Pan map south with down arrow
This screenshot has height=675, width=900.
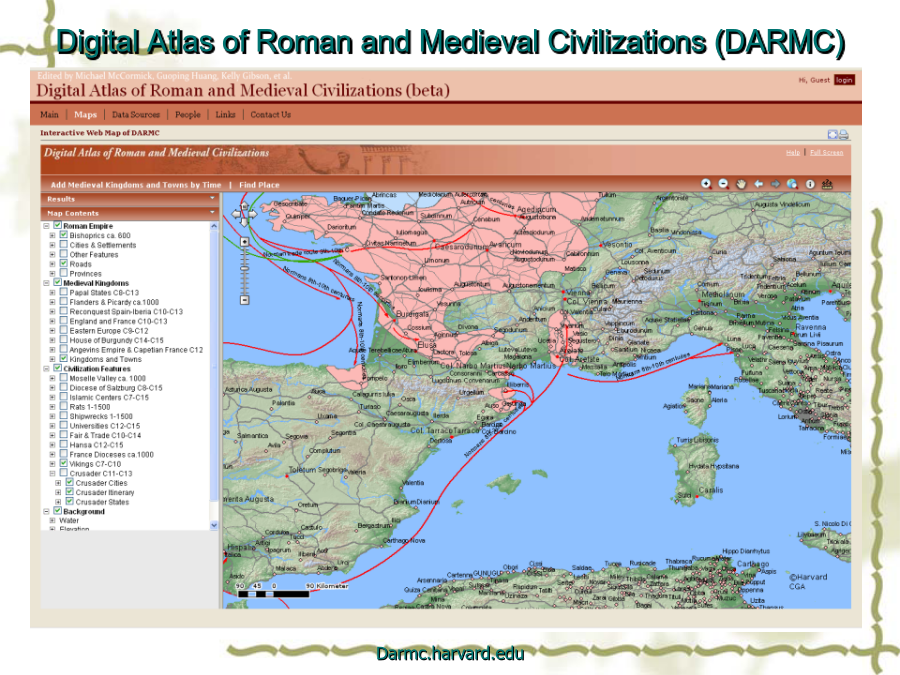click(244, 222)
